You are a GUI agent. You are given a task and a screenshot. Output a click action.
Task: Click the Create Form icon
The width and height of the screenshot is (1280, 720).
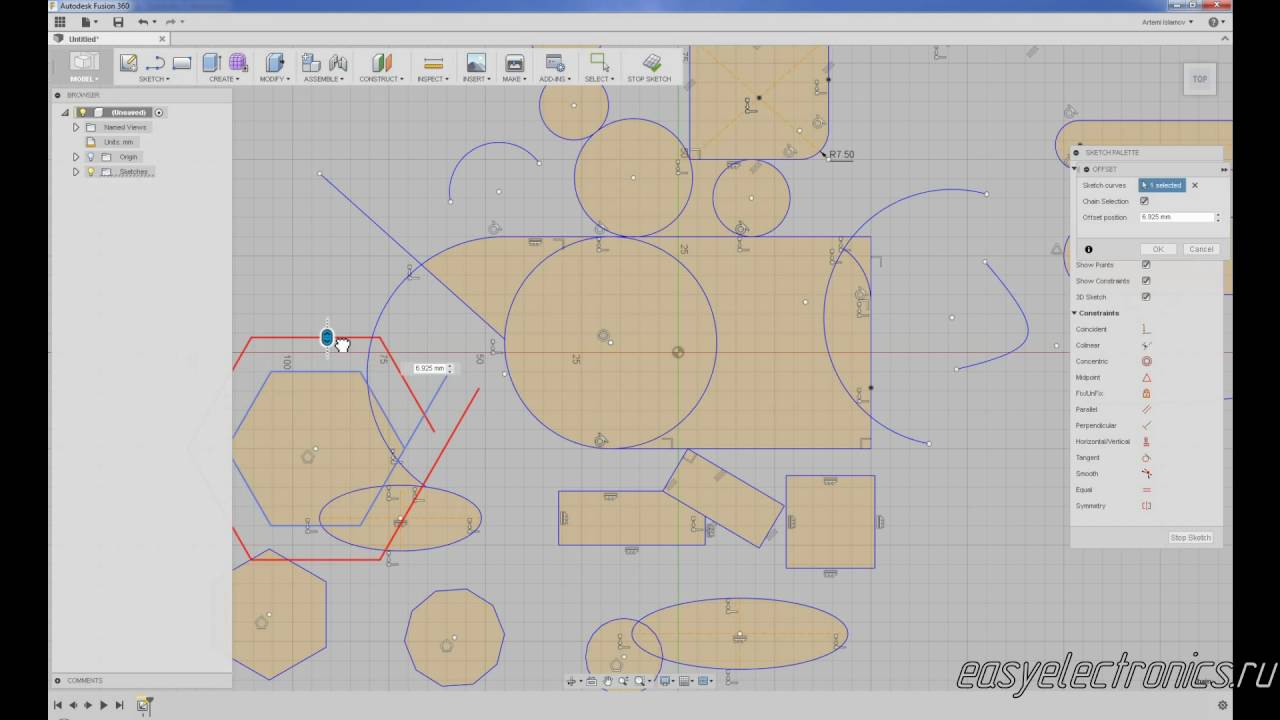click(238, 63)
